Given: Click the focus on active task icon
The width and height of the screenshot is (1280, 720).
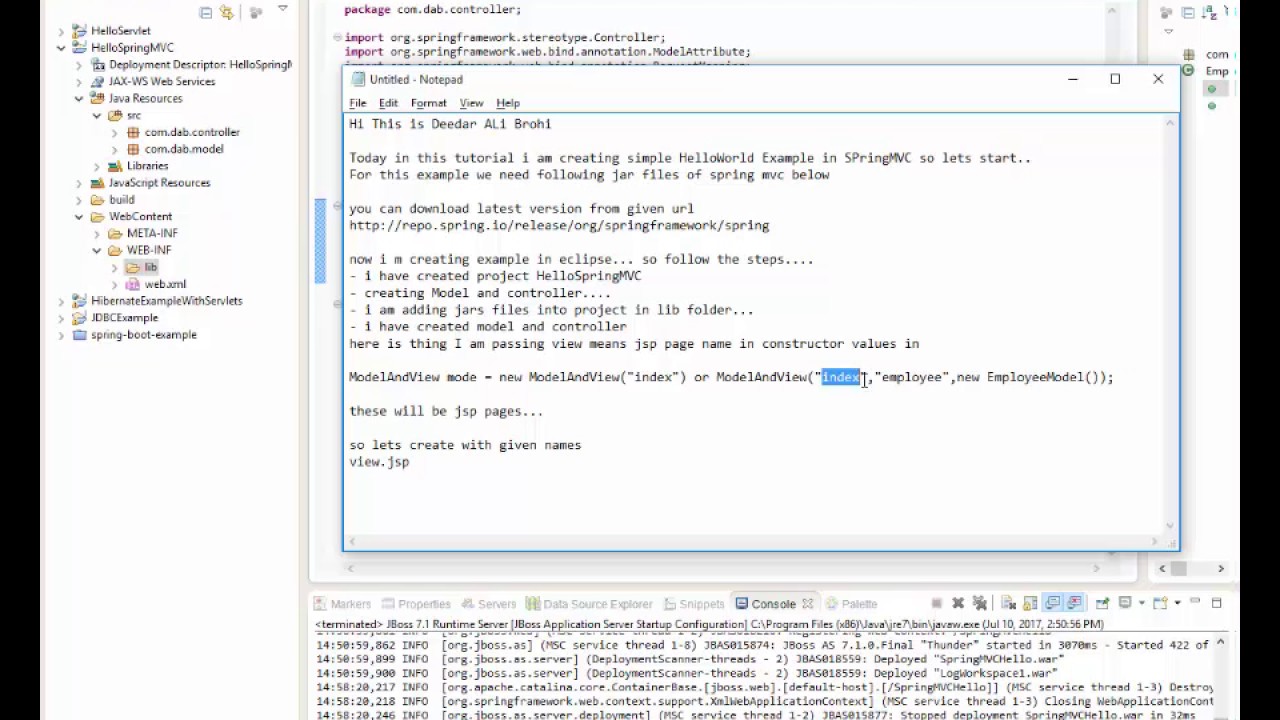Looking at the screenshot, I should [x=256, y=12].
